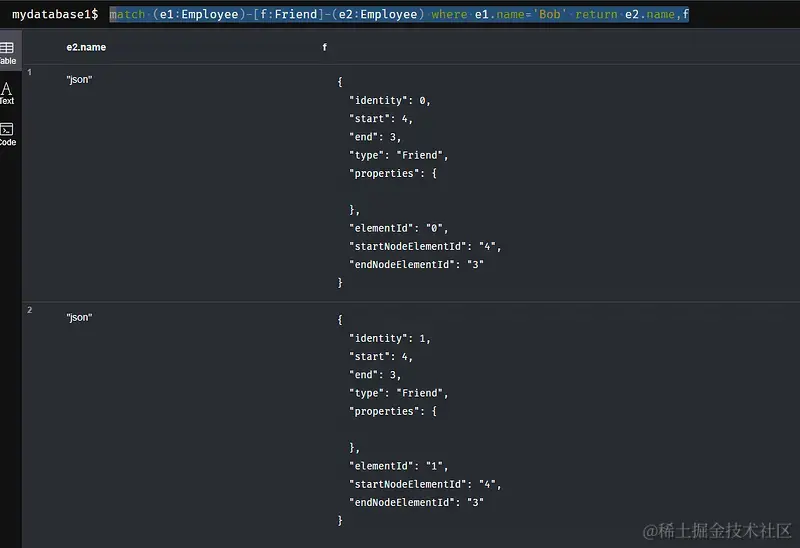This screenshot has height=548, width=800.
Task: Click the "elementId": "1" line
Action: click(398, 466)
